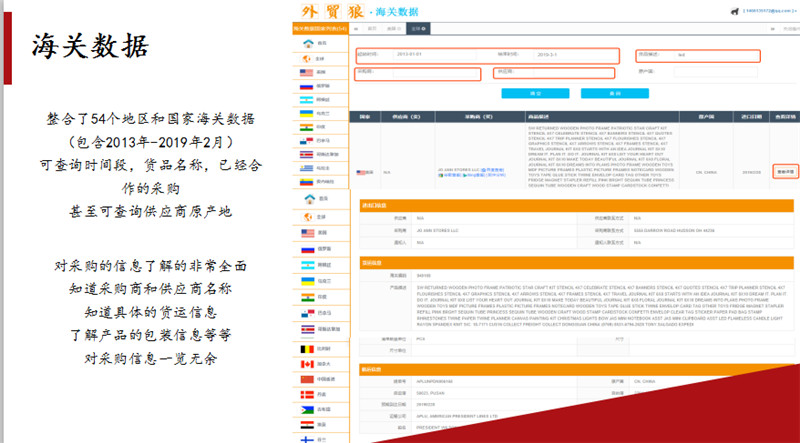Open the account email dropdown menu

point(769,11)
